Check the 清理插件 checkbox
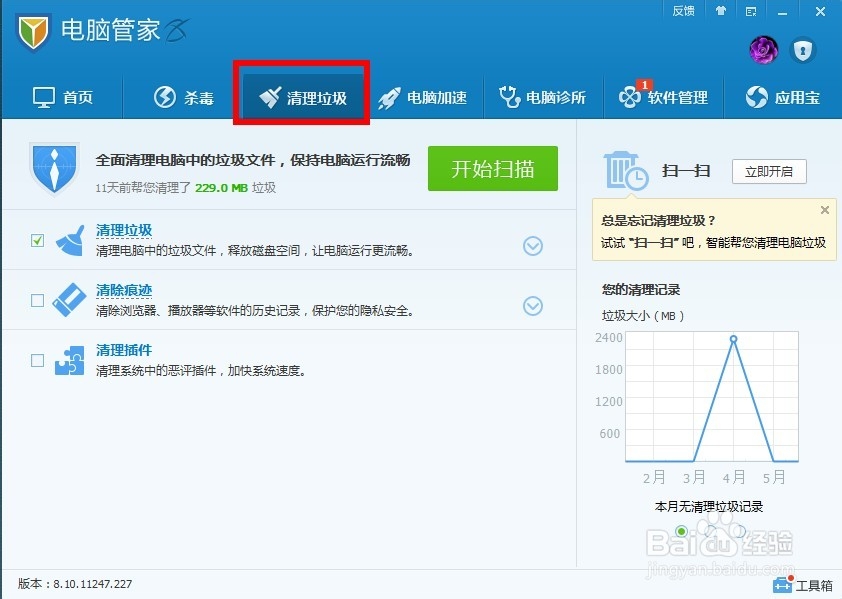Screen dimensions: 842x599 click(x=37, y=360)
